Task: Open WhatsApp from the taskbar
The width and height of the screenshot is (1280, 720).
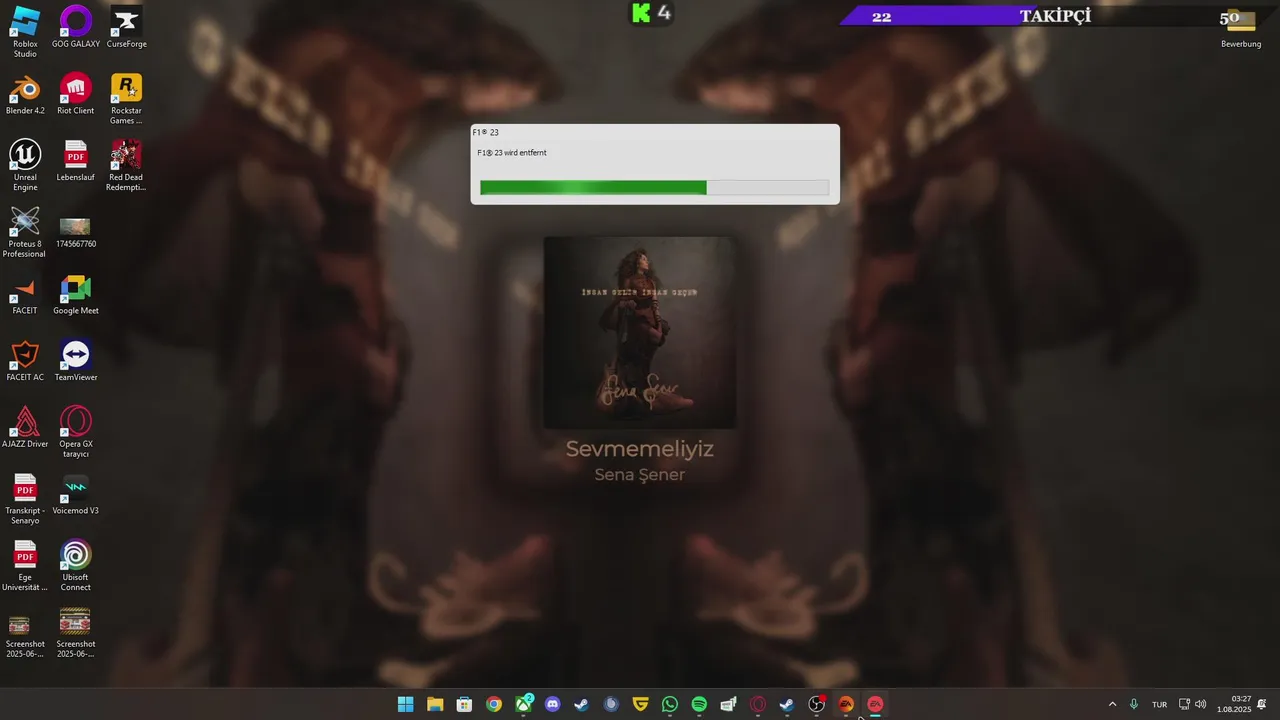Action: point(670,704)
